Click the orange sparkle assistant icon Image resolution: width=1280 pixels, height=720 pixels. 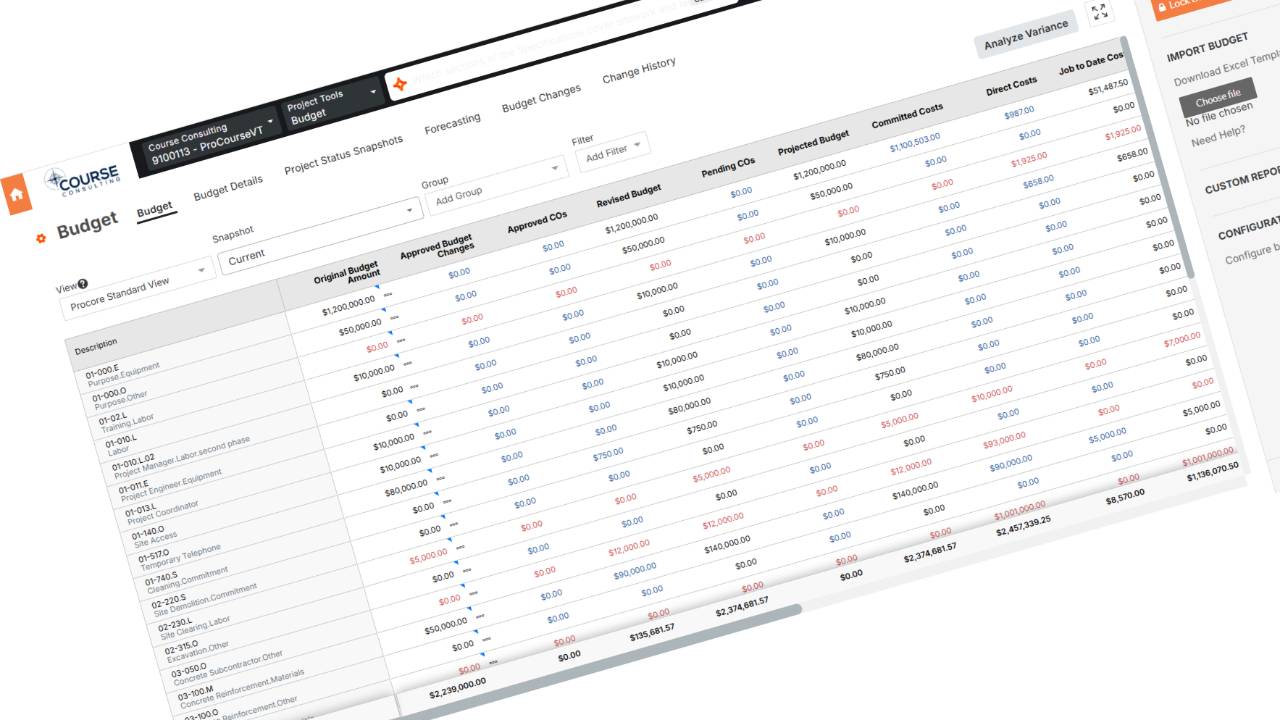coord(400,85)
